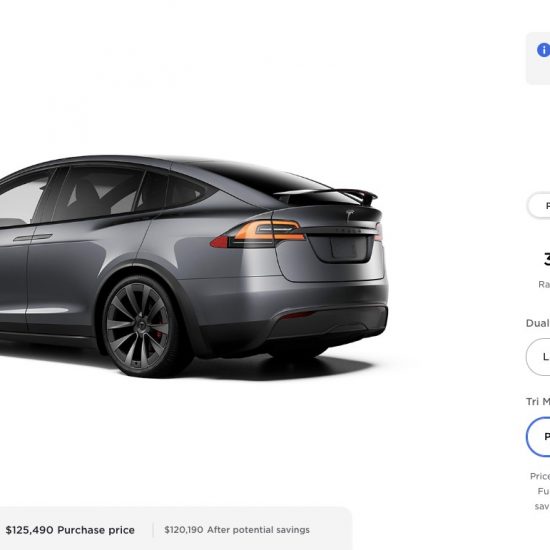Click the rear door handle

coord(32,238)
